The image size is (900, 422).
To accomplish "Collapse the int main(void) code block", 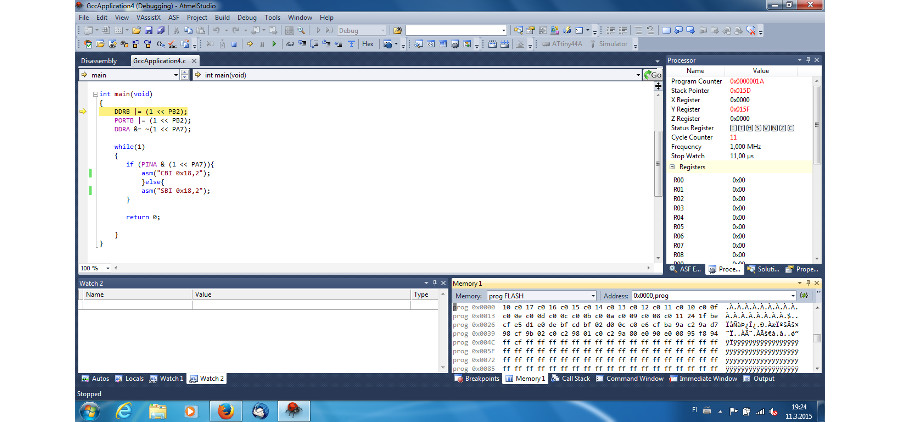I will pos(95,94).
